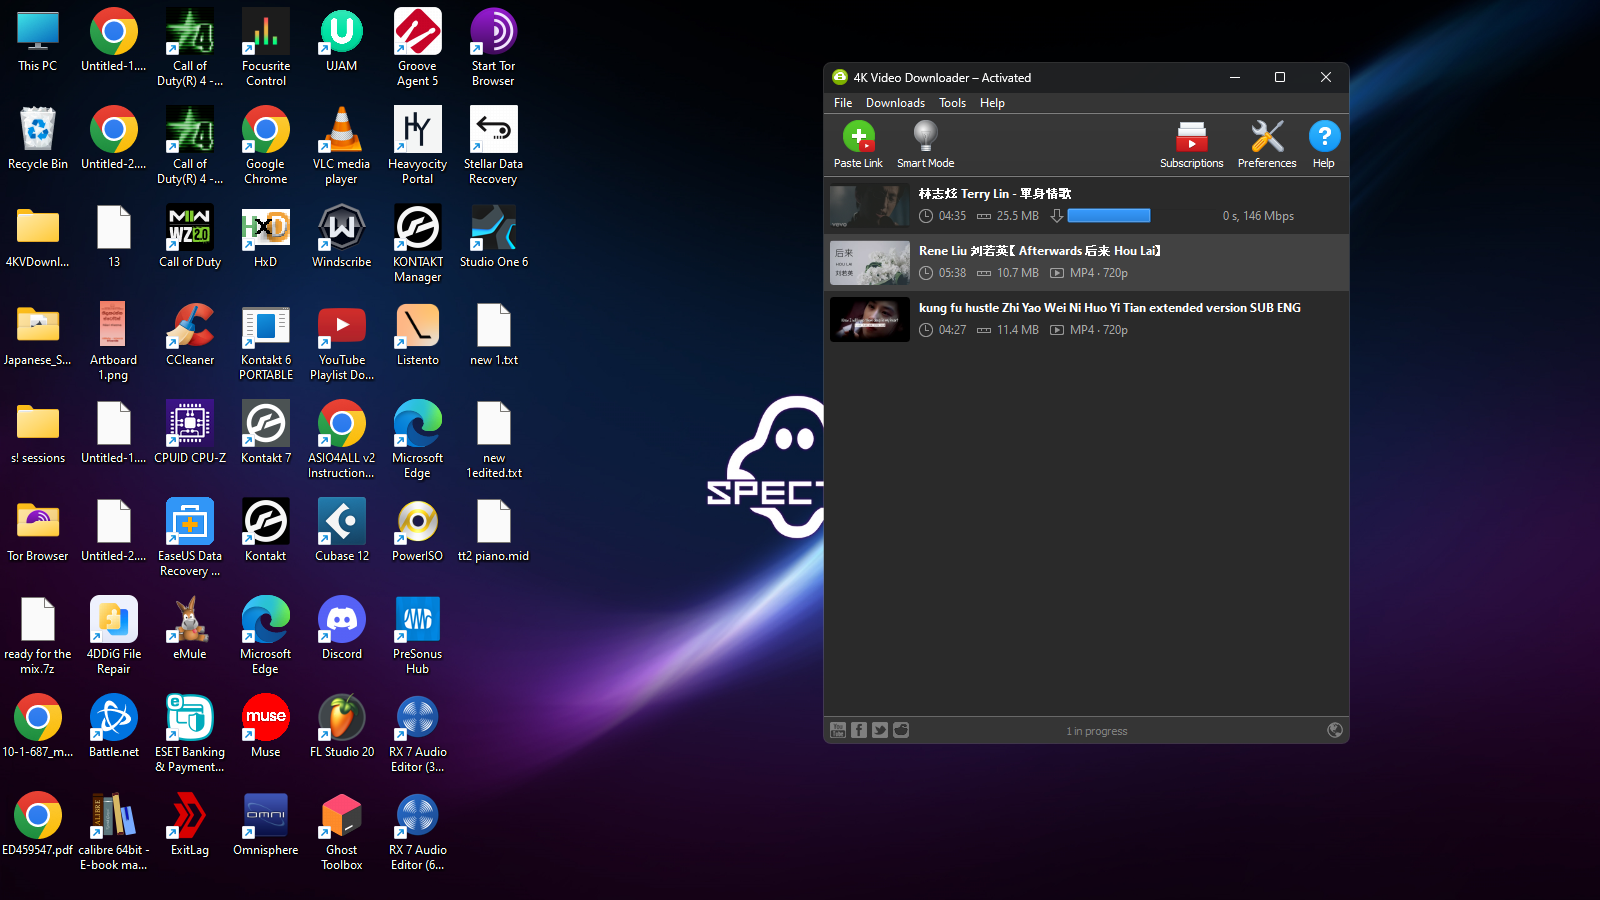This screenshot has height=900, width=1600.
Task: Toggle Smart Mode lightbulb
Action: tap(925, 145)
